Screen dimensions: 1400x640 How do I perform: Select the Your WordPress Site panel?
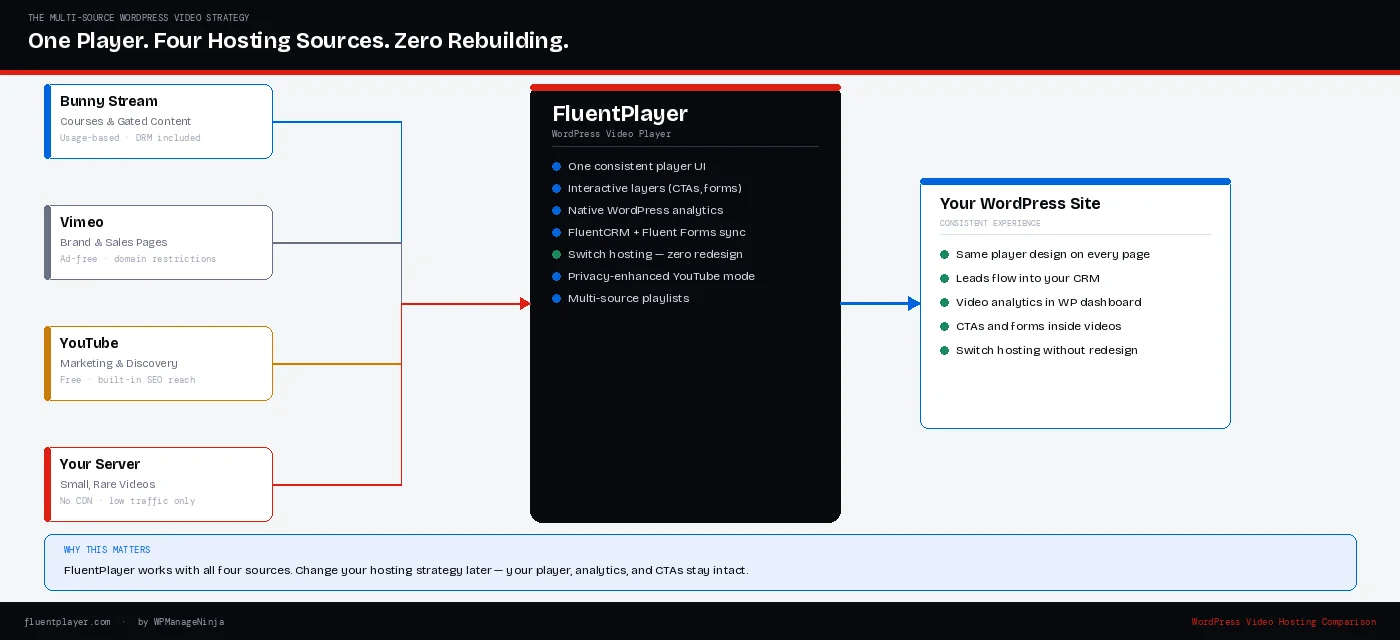point(1075,300)
